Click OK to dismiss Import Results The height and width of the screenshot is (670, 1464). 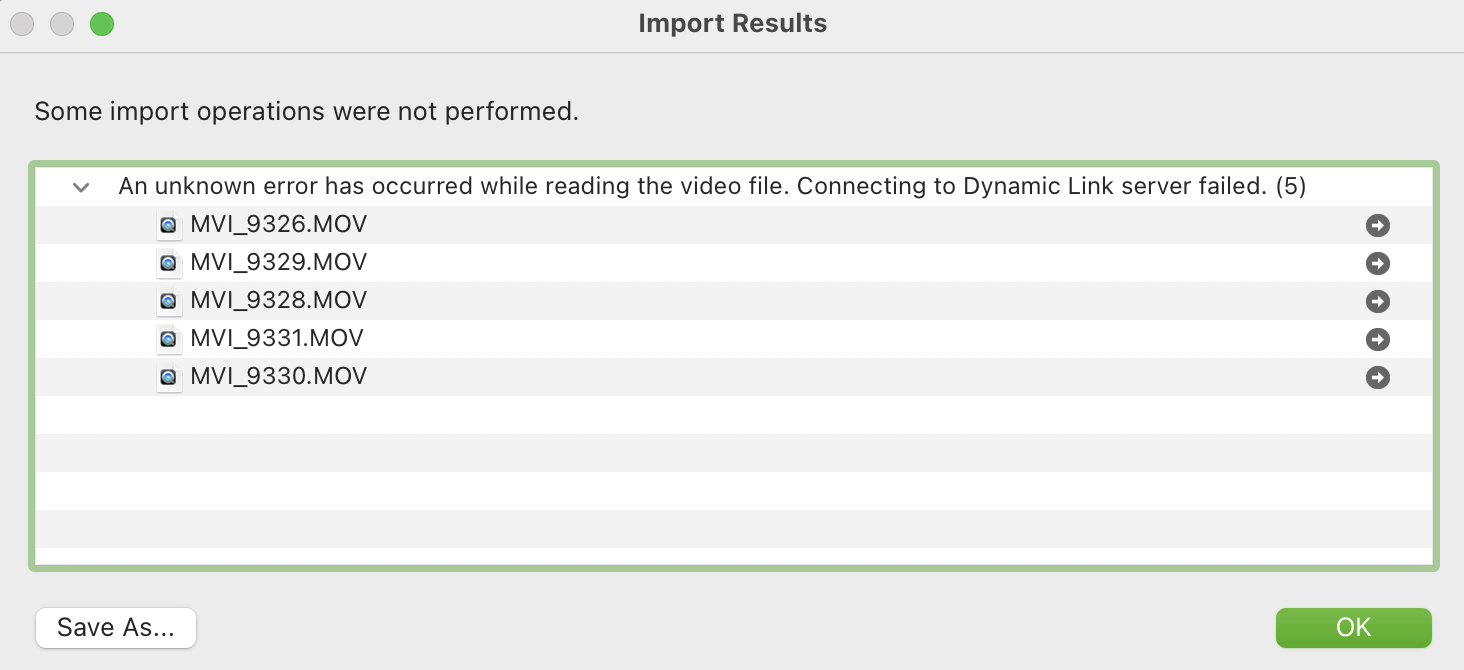click(x=1353, y=627)
